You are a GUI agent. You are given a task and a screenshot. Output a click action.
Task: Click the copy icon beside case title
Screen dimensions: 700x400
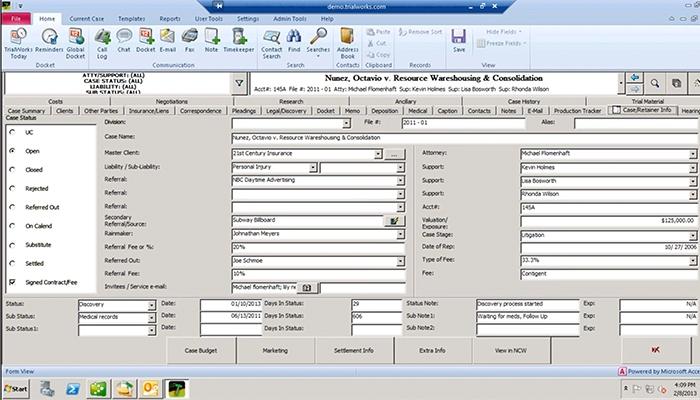coord(677,83)
